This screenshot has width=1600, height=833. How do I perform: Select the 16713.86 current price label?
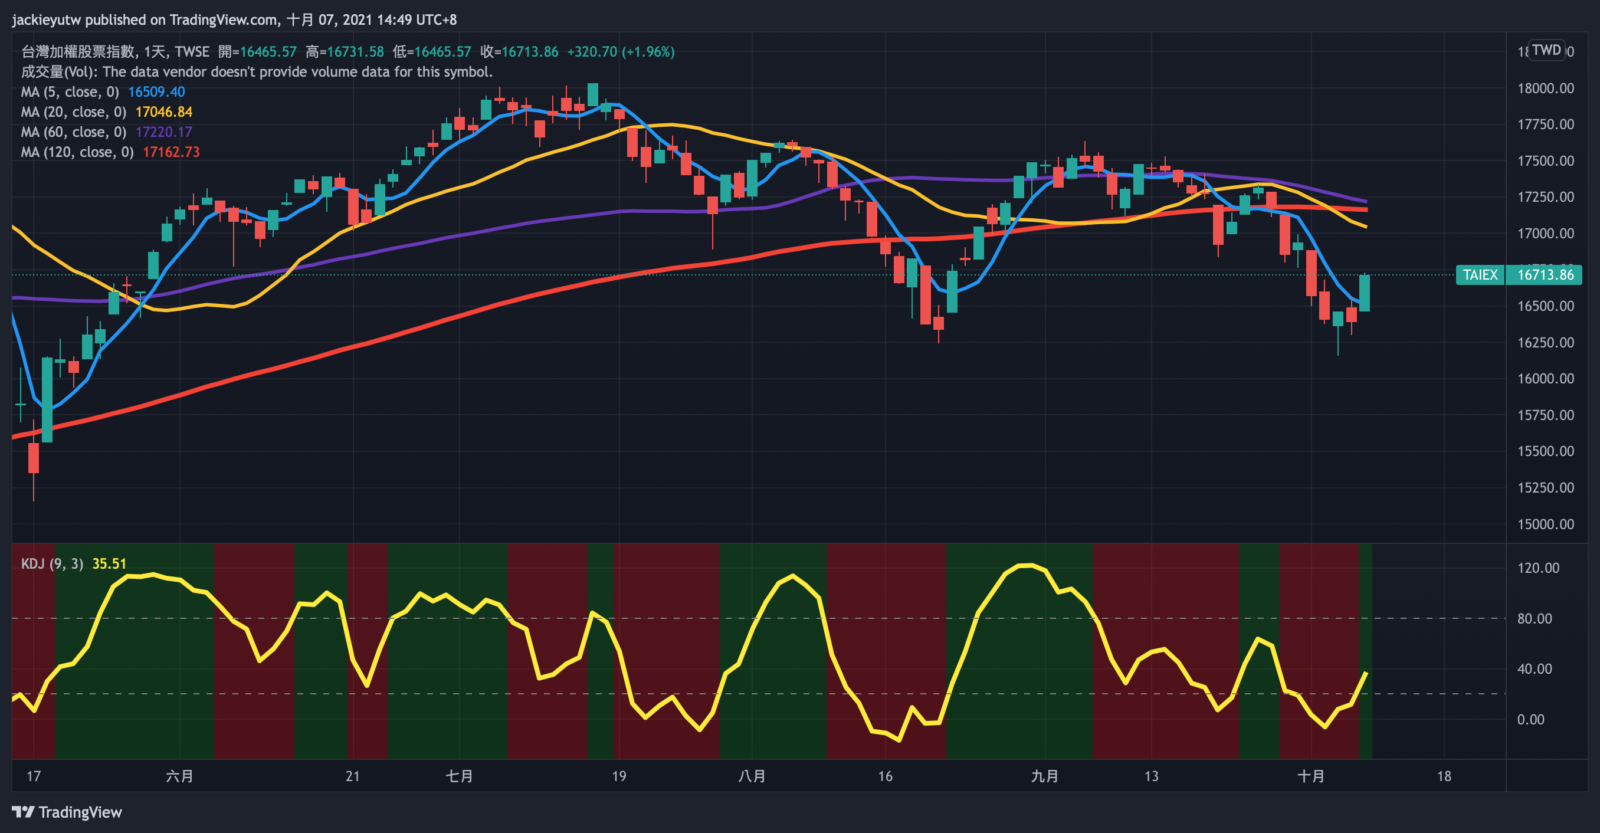[x=1545, y=275]
